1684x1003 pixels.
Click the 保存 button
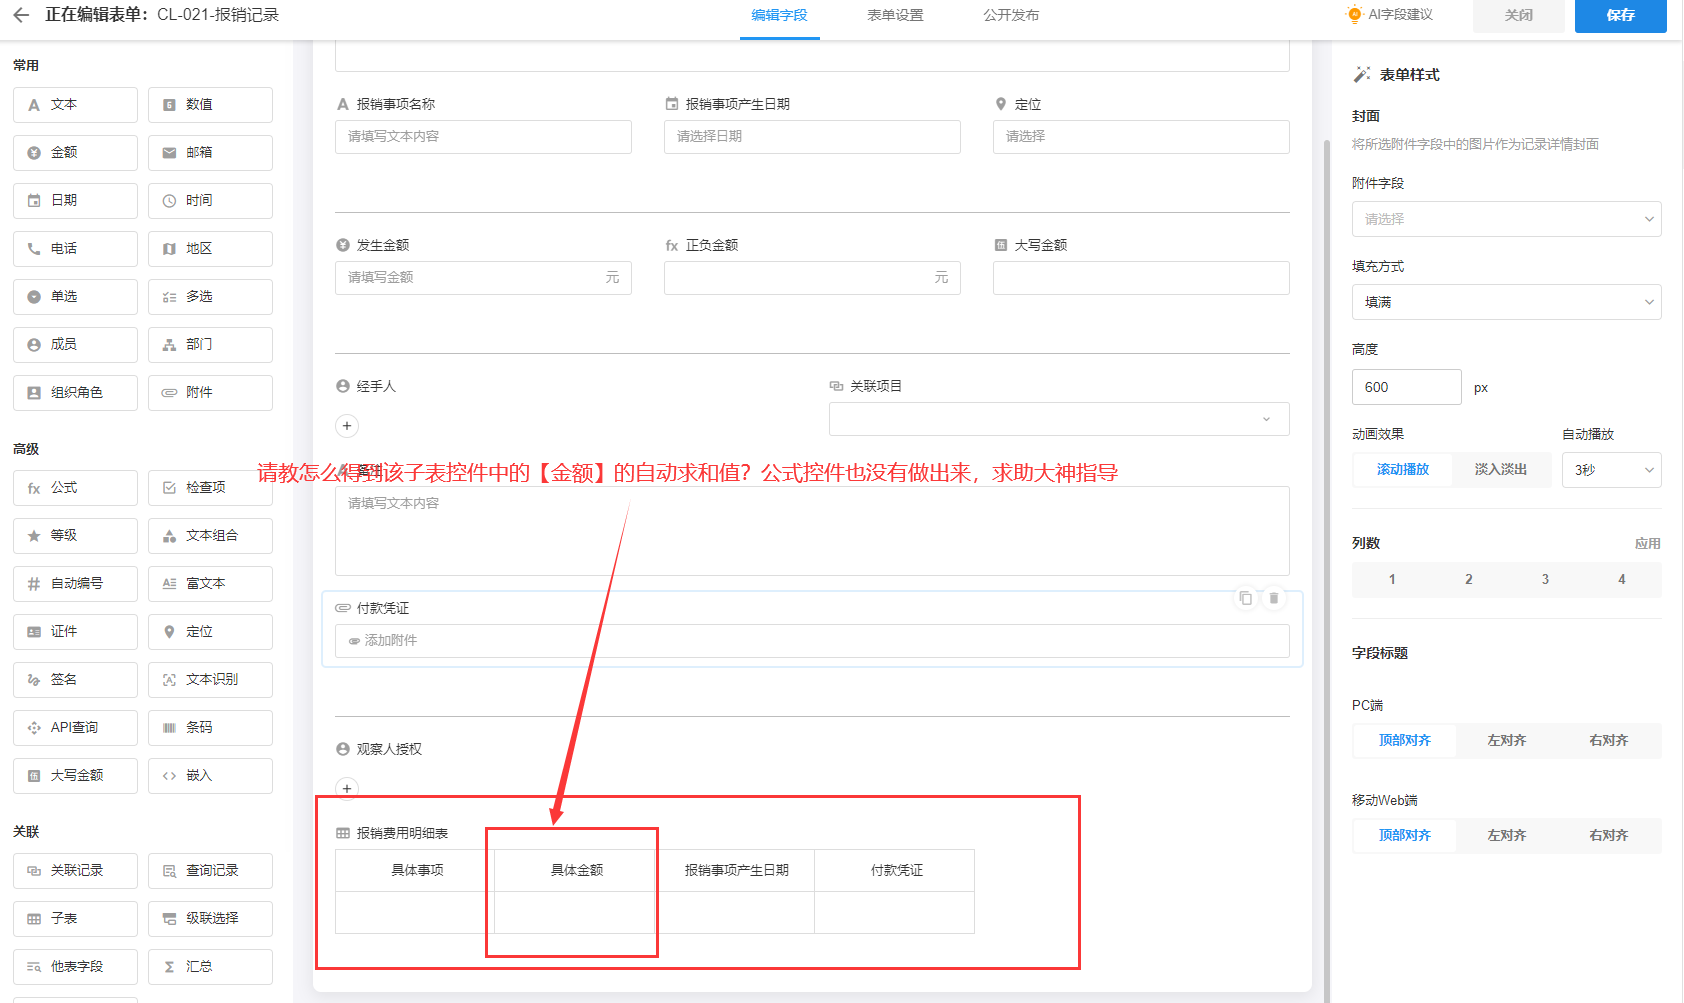[1620, 16]
